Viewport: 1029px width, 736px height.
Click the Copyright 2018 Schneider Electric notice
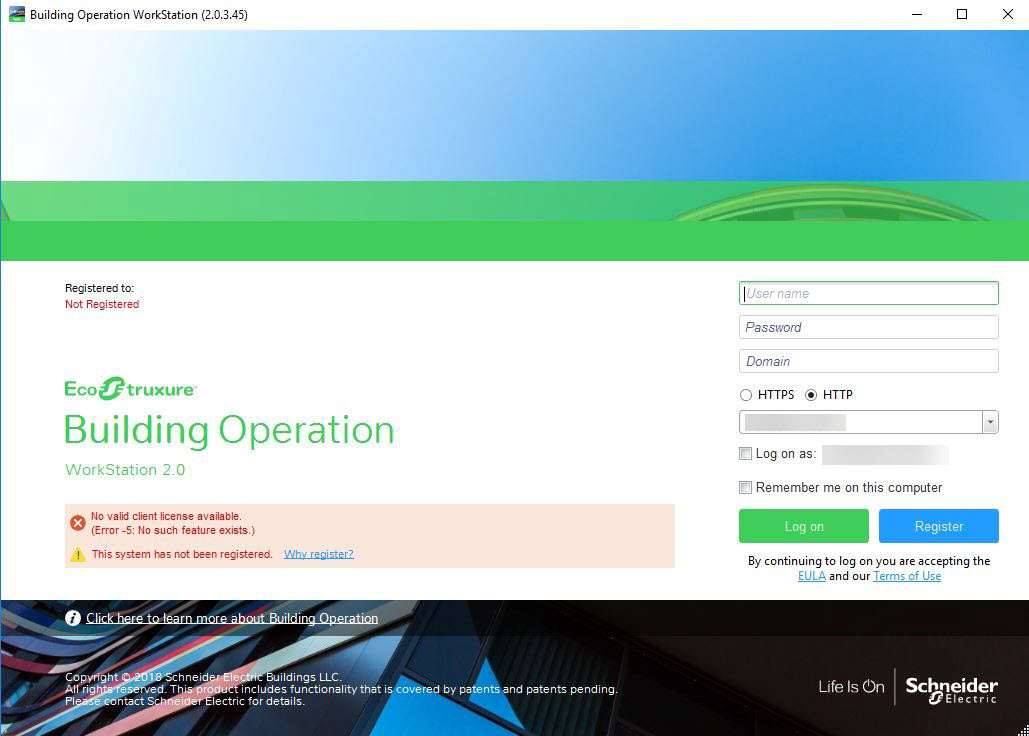[203, 677]
